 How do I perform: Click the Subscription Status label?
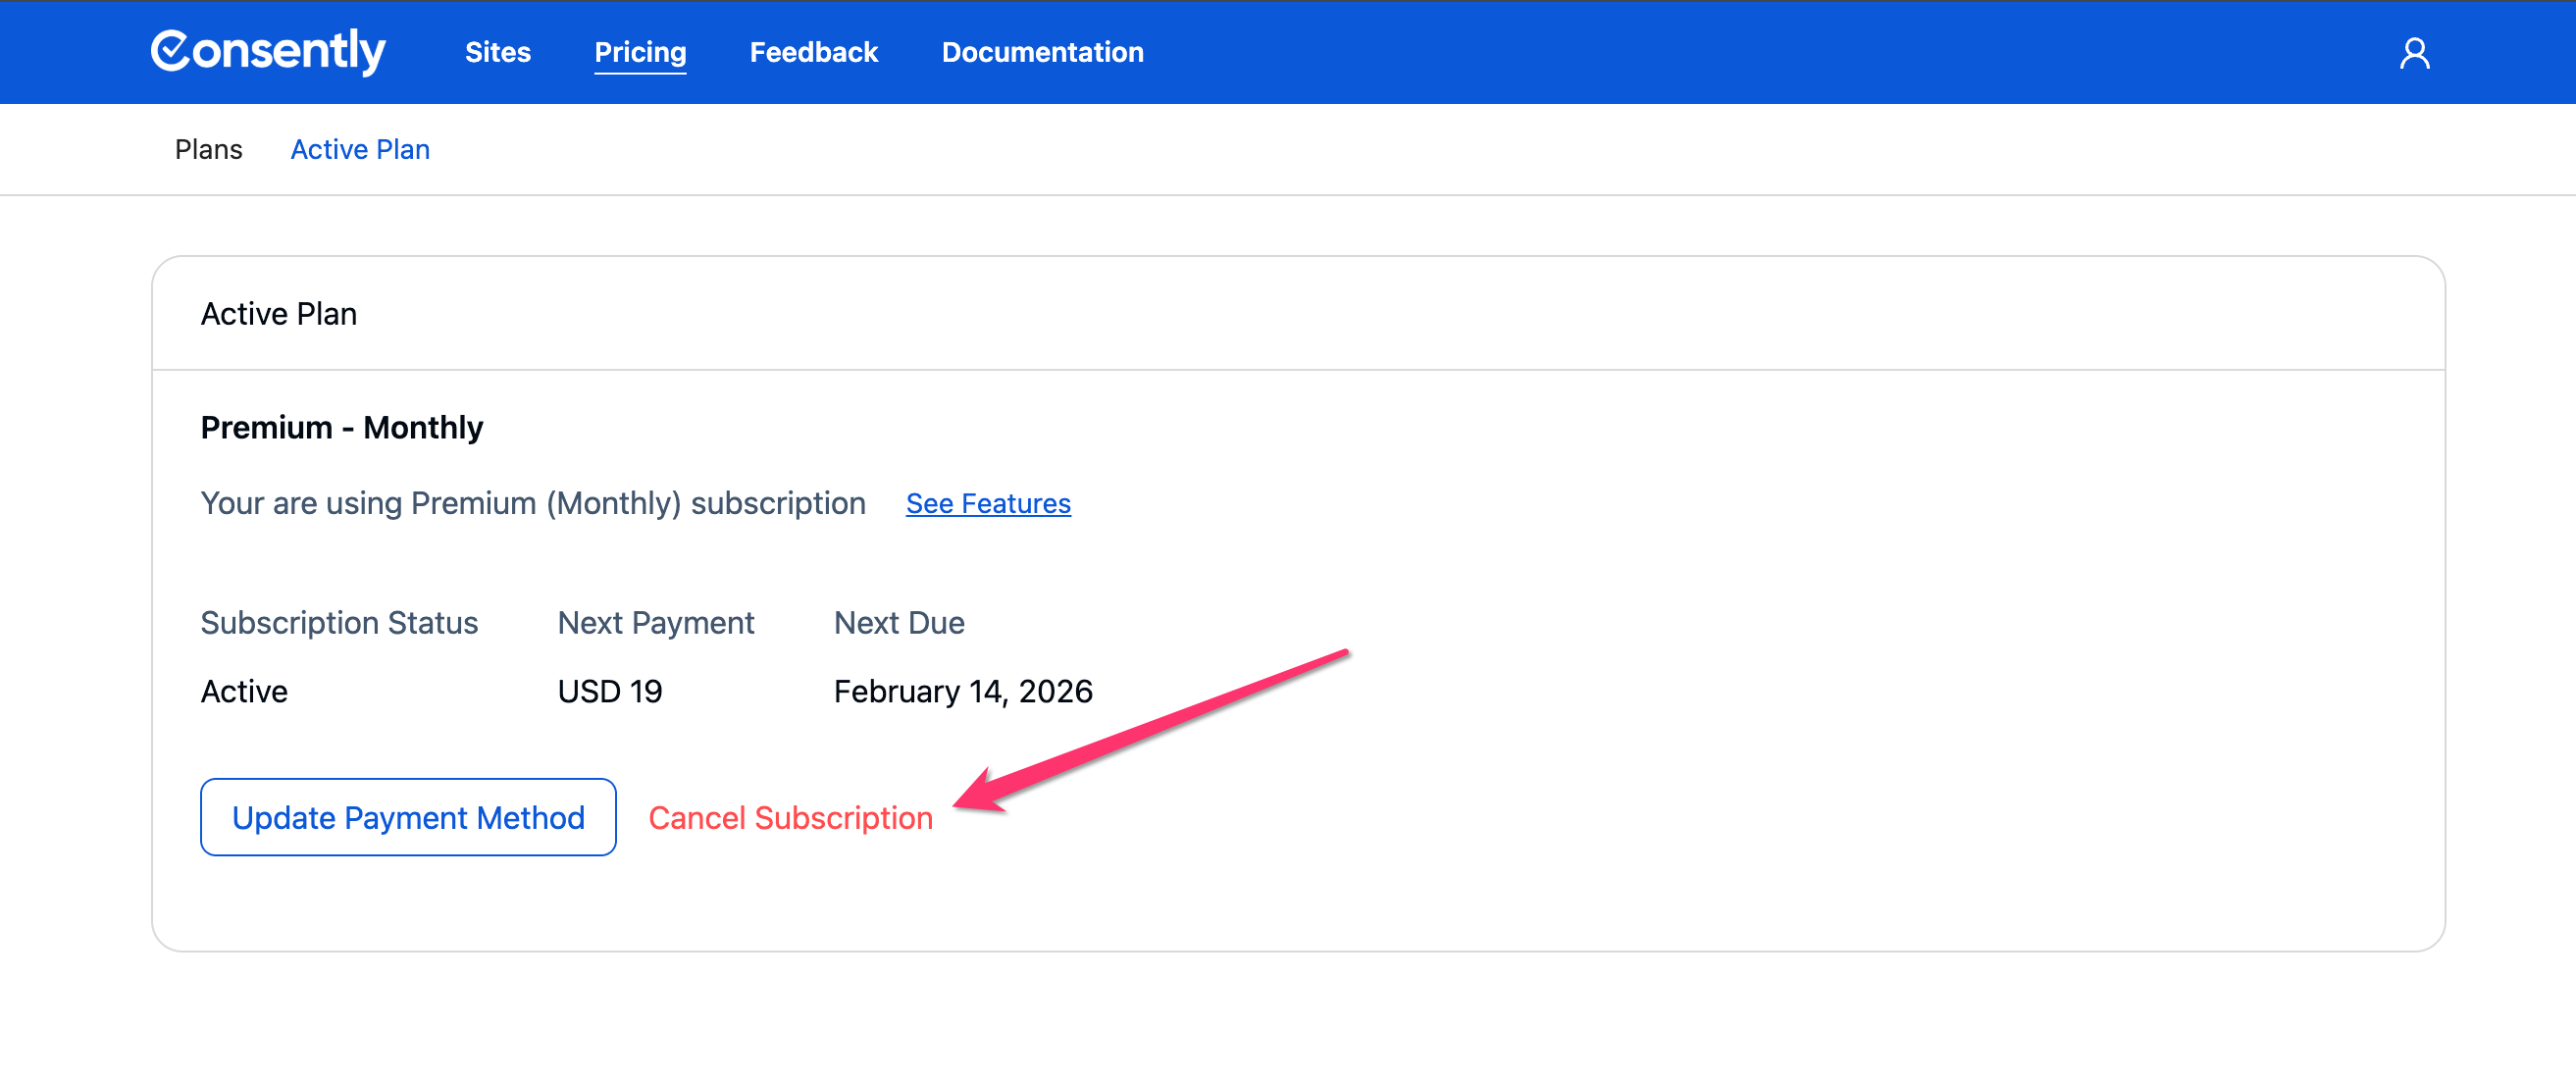[339, 623]
